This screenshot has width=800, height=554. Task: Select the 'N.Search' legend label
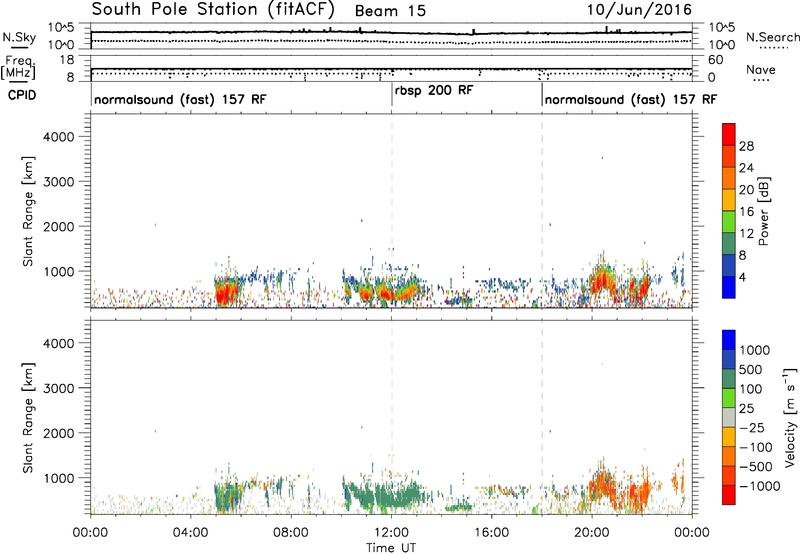pyautogui.click(x=773, y=37)
